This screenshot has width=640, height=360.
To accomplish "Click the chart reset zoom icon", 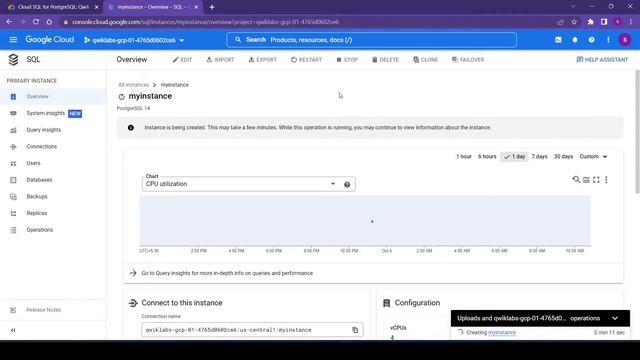I will pyautogui.click(x=576, y=180).
